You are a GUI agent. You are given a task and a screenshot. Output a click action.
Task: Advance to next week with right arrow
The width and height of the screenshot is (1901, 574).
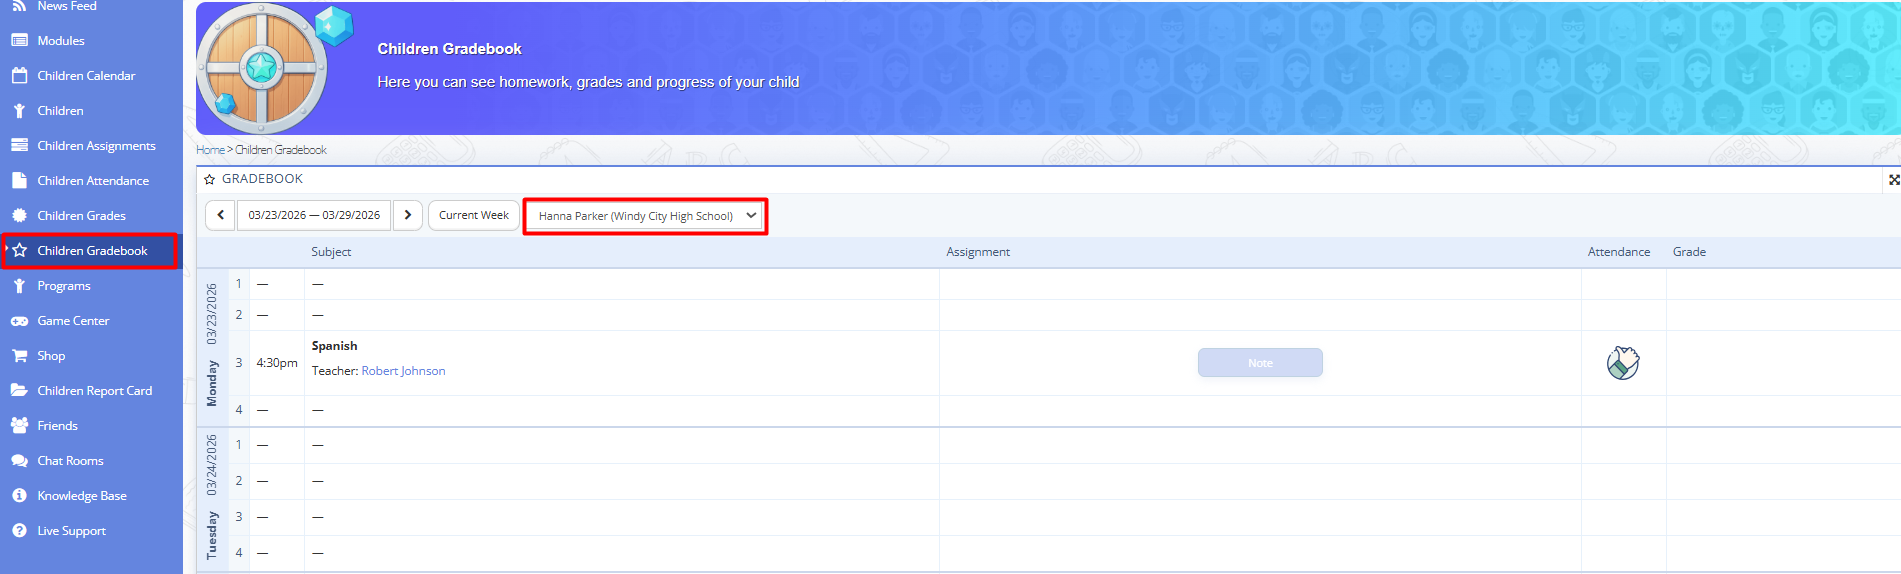click(x=408, y=215)
